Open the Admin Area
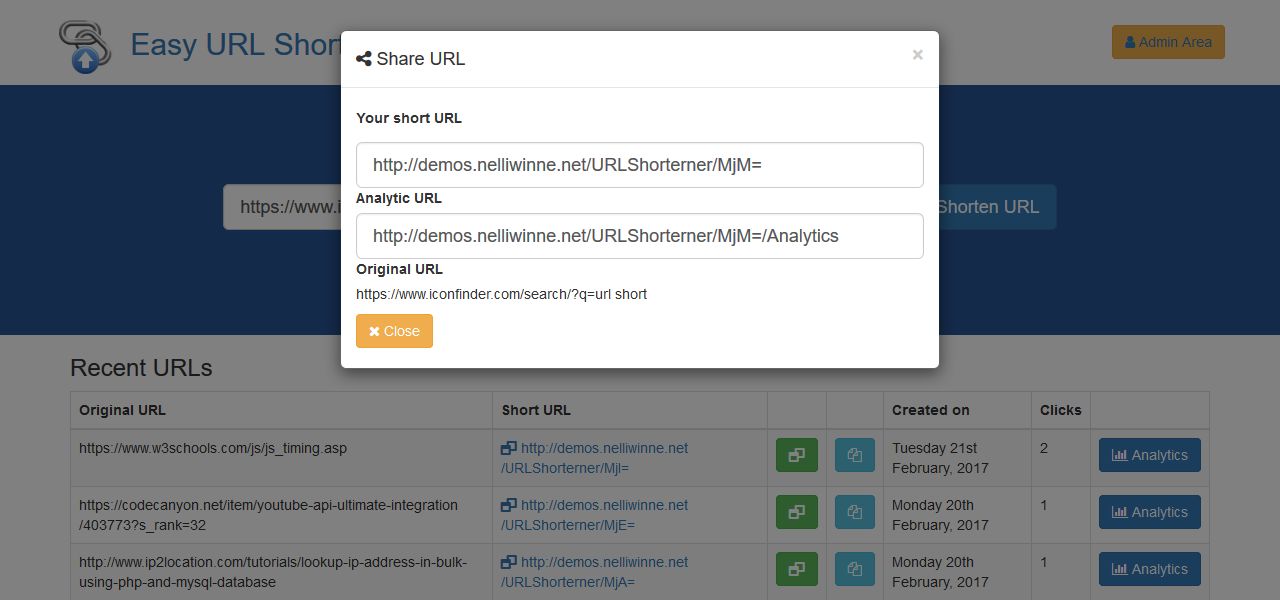 (1168, 42)
